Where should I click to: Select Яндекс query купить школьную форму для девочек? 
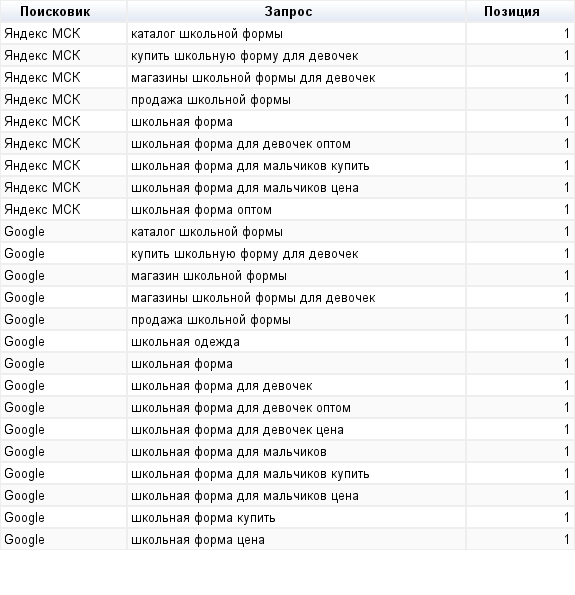[x=245, y=56]
